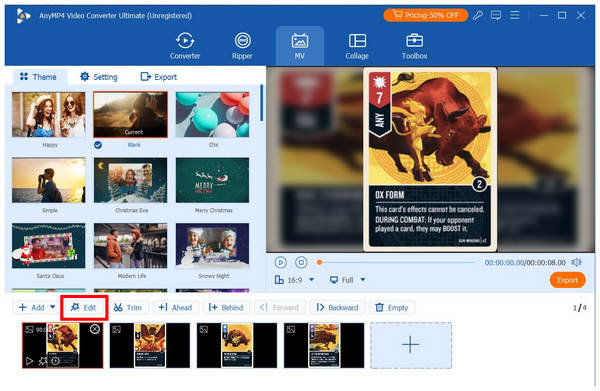Click the Empty trash button
Image resolution: width=600 pixels, height=391 pixels.
pyautogui.click(x=392, y=308)
